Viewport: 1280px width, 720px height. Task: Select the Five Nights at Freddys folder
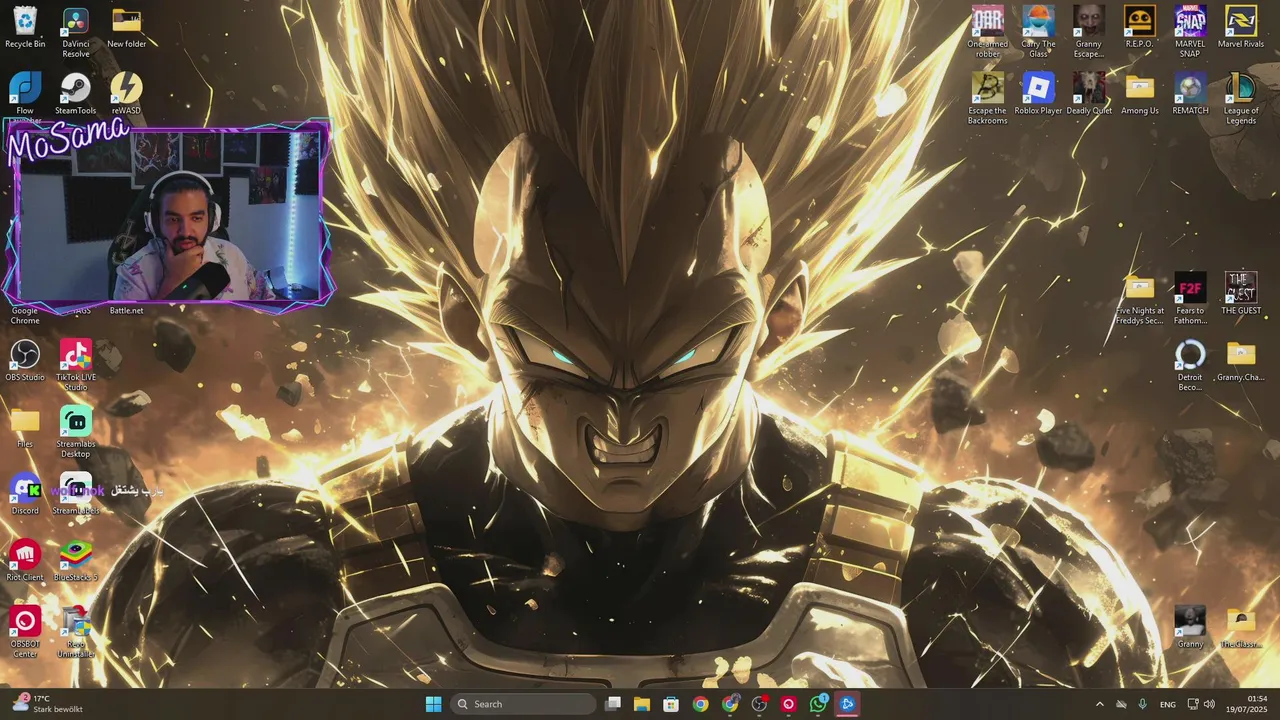[1139, 298]
